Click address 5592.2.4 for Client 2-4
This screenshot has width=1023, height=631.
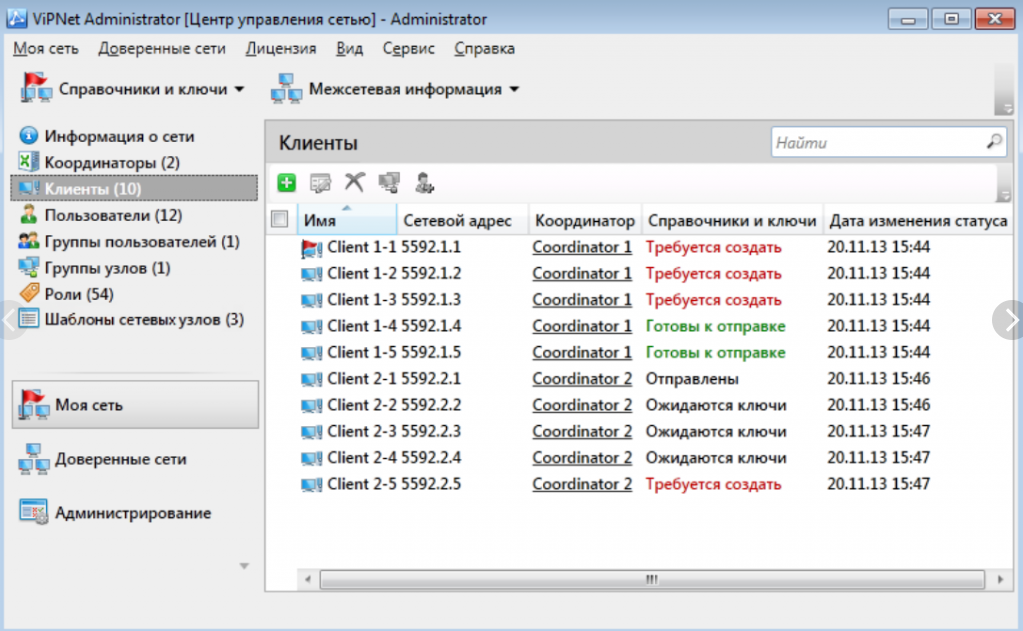coord(431,457)
